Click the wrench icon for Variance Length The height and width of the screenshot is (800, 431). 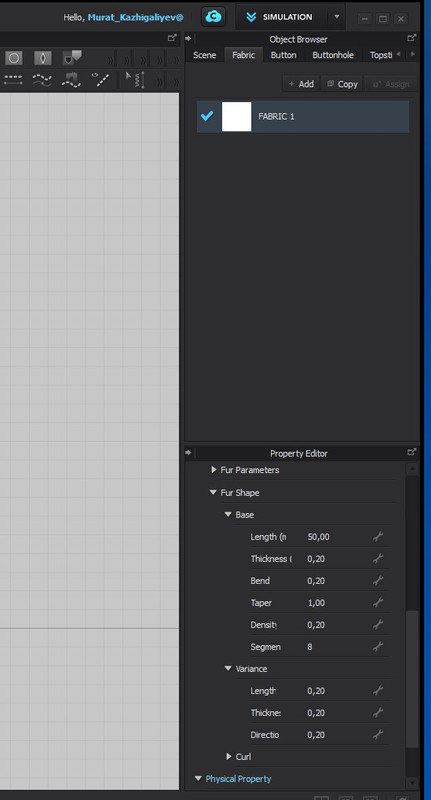(x=378, y=690)
